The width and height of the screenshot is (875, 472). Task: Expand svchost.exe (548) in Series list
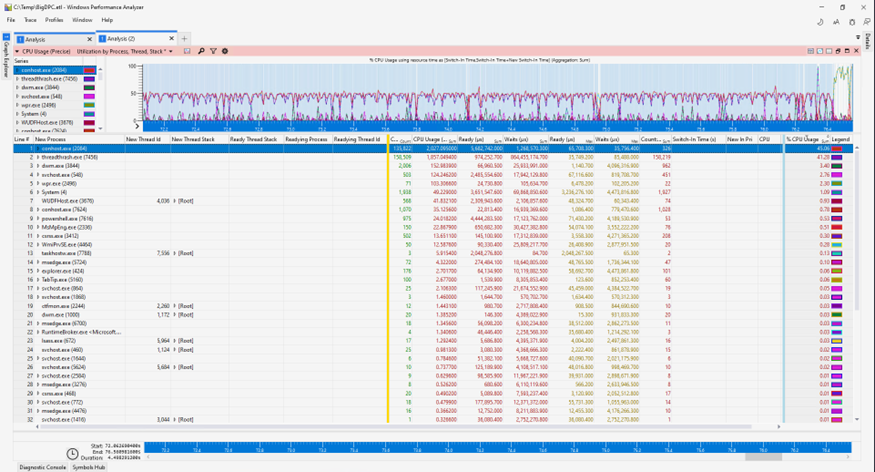click(x=17, y=97)
